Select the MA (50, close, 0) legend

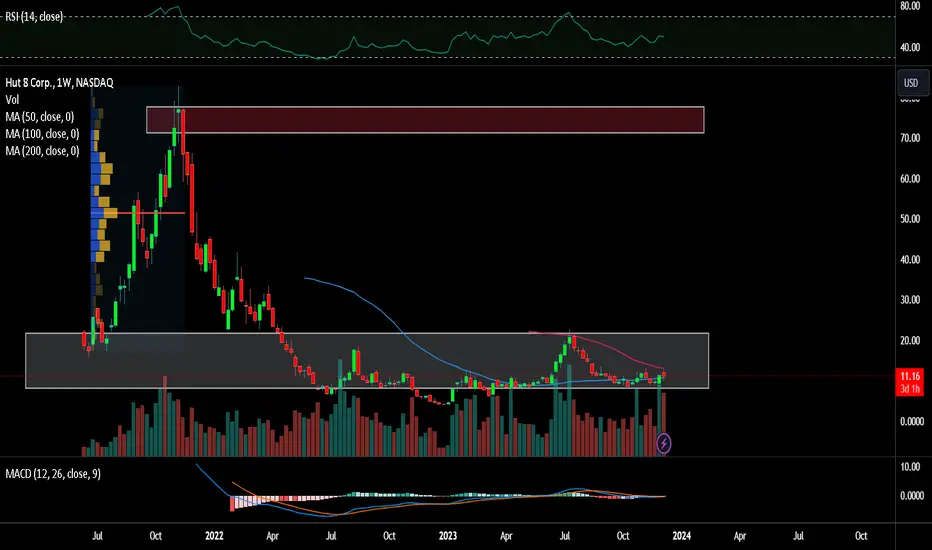(x=39, y=117)
